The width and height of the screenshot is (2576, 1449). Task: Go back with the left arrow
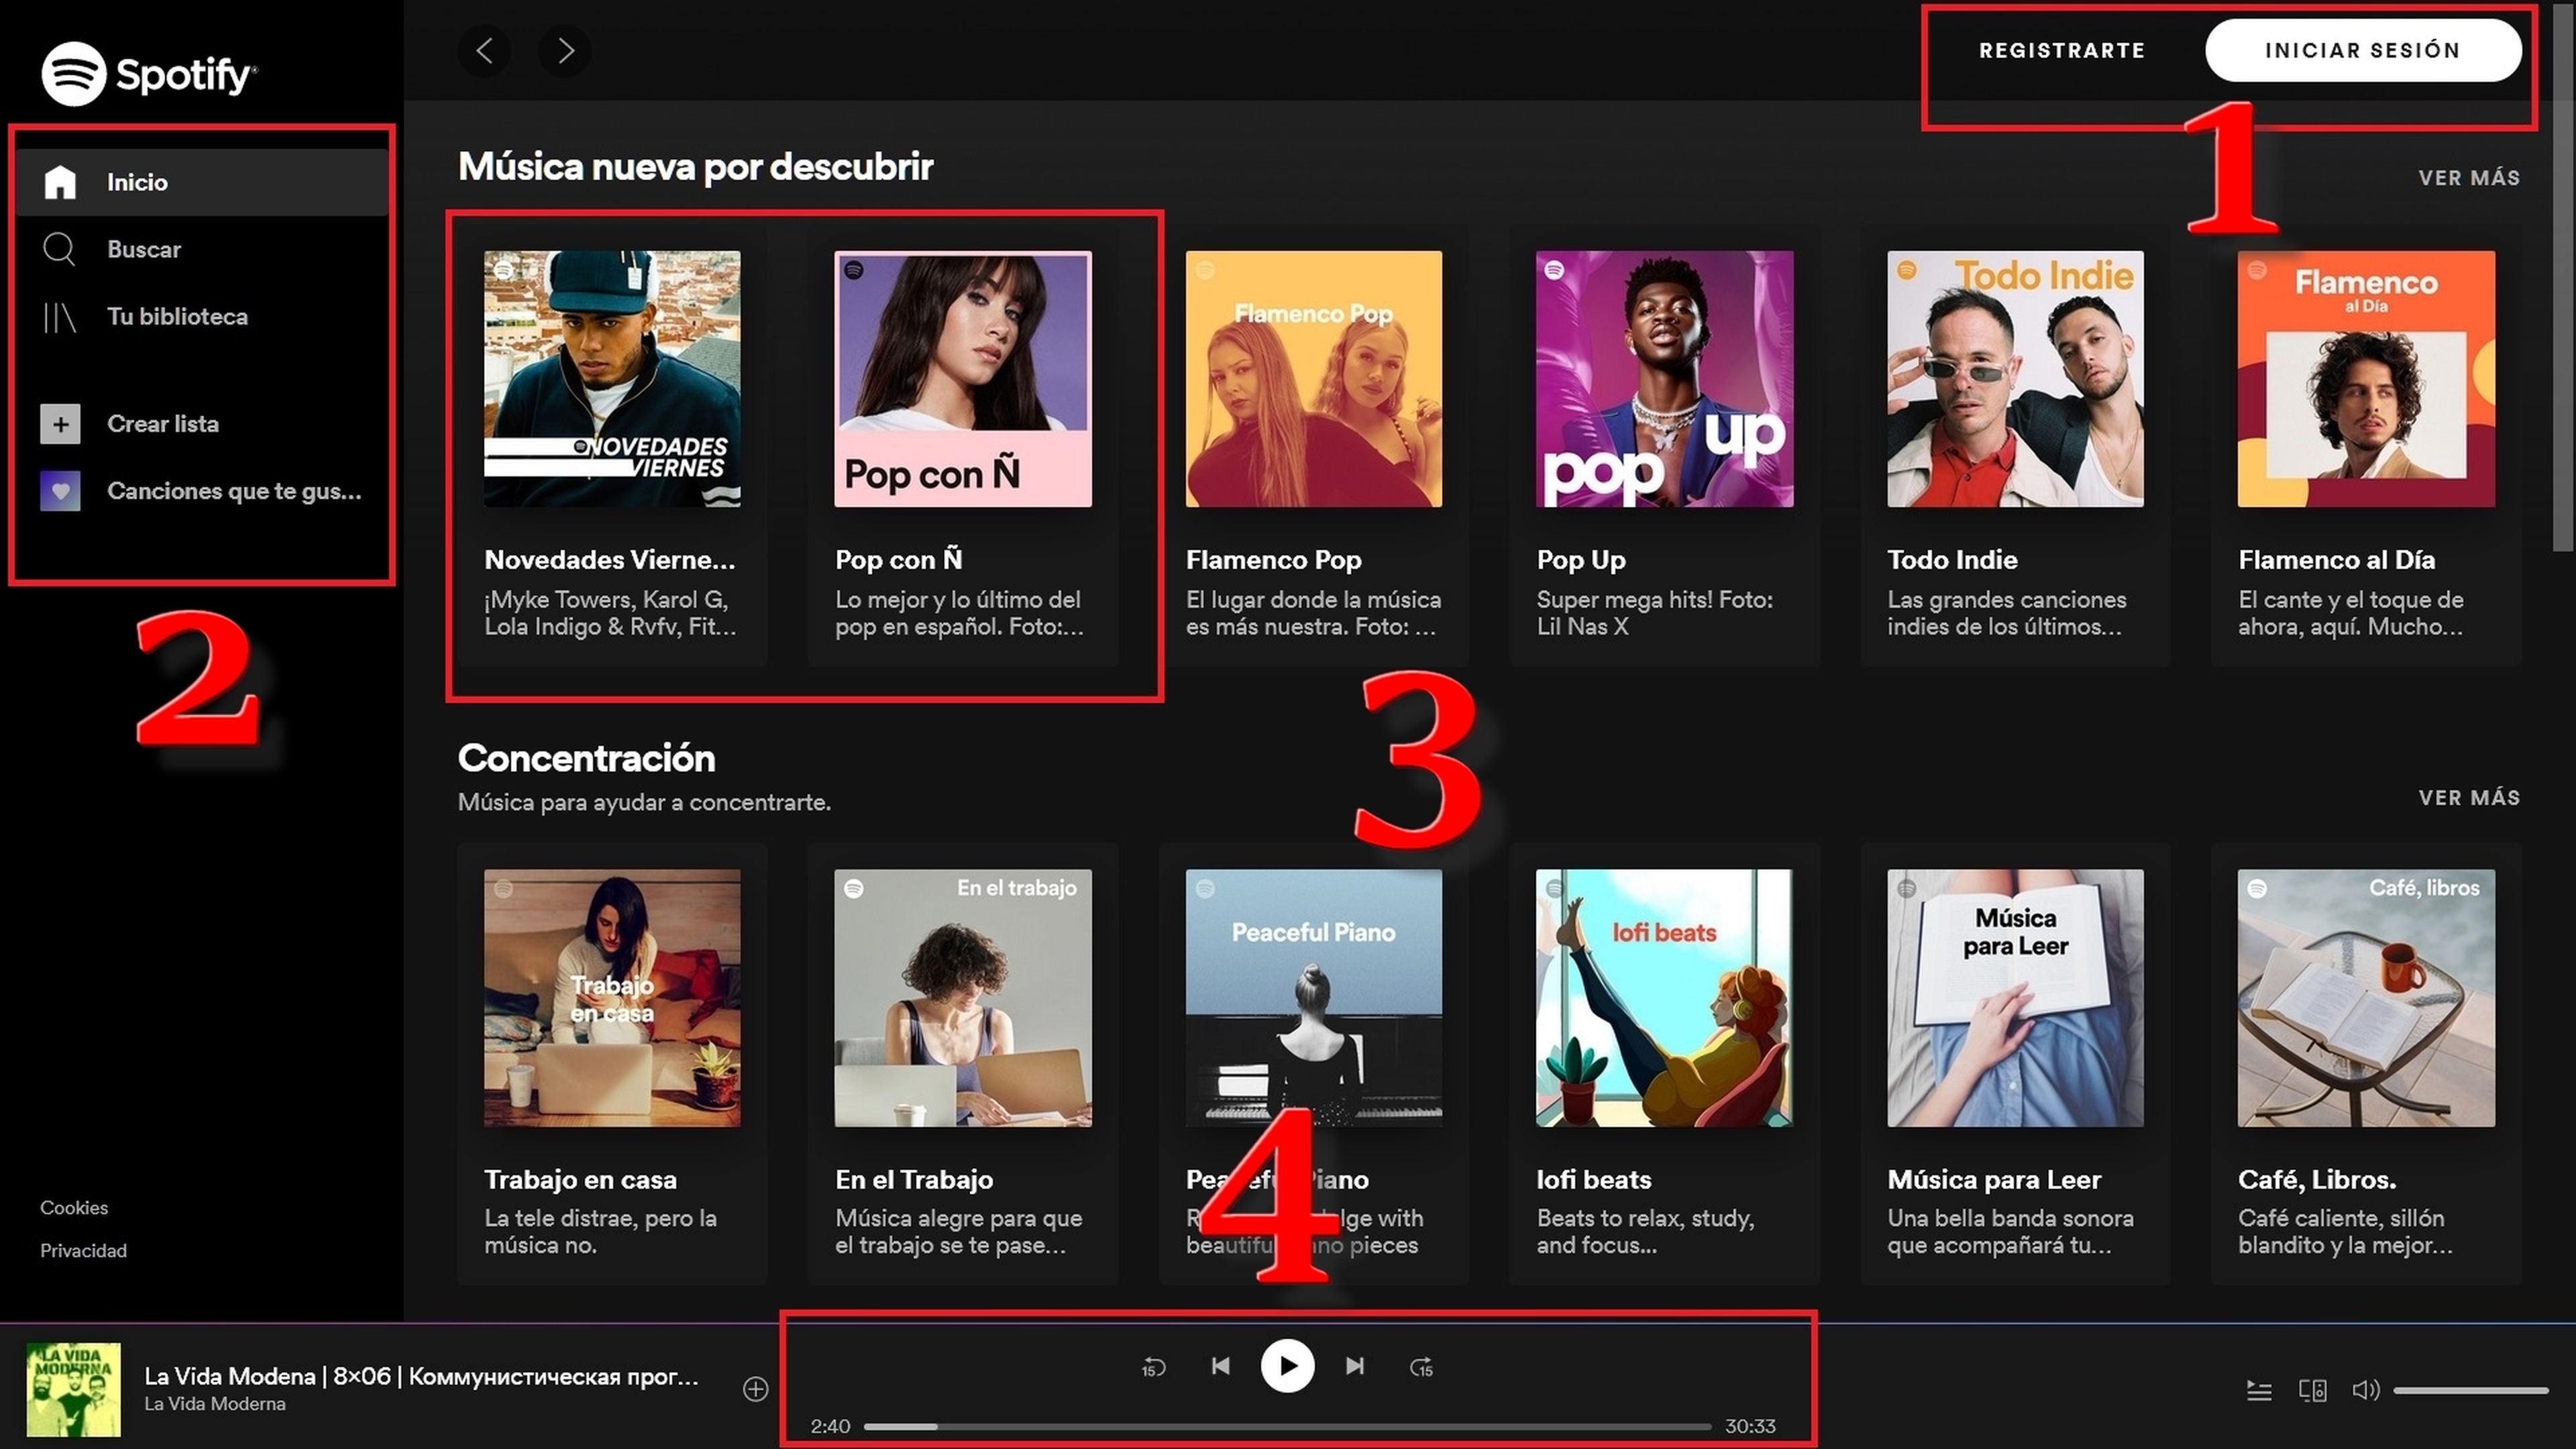click(x=484, y=51)
